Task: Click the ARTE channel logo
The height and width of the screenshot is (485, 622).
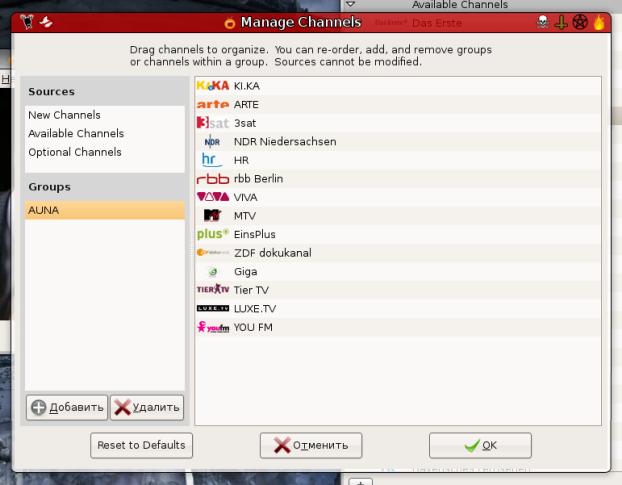Action: point(213,104)
